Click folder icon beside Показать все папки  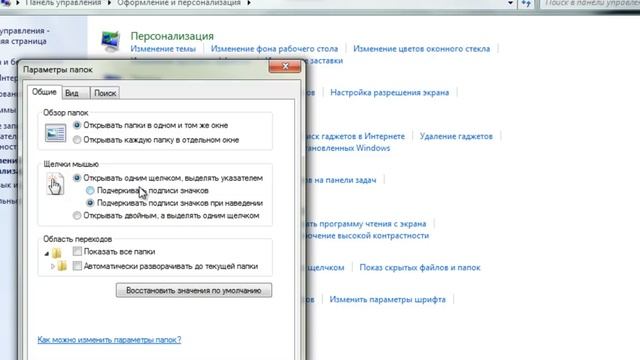pyautogui.click(x=57, y=253)
